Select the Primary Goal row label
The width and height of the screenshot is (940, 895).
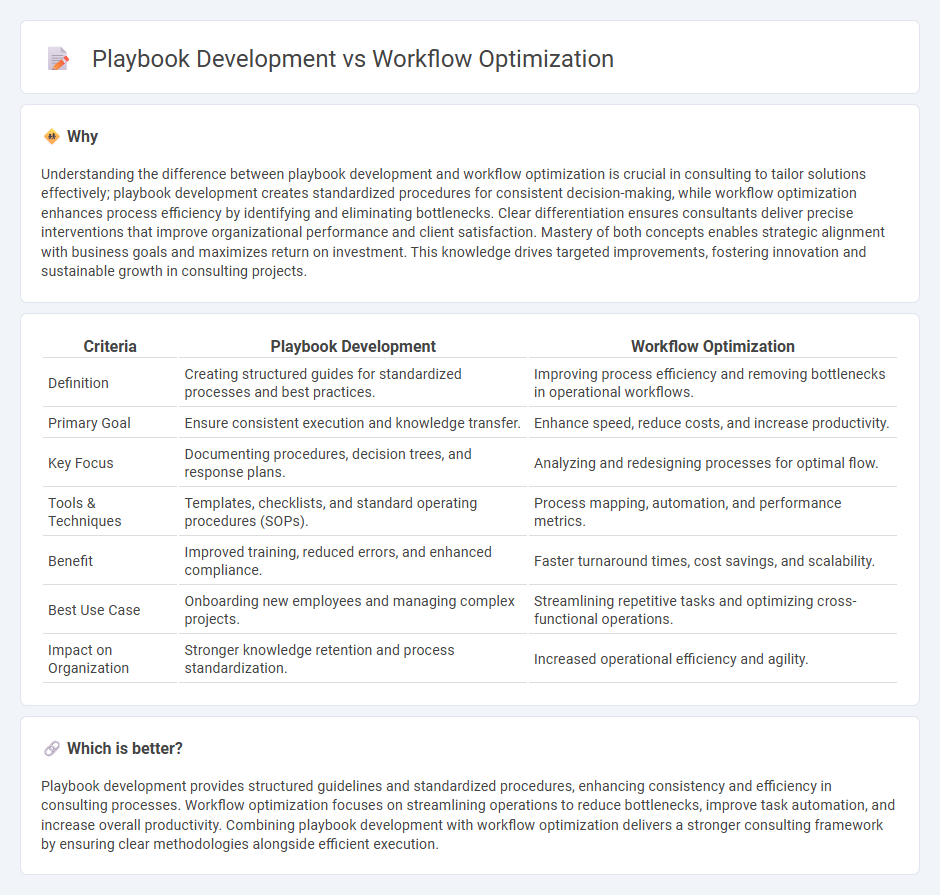(89, 423)
